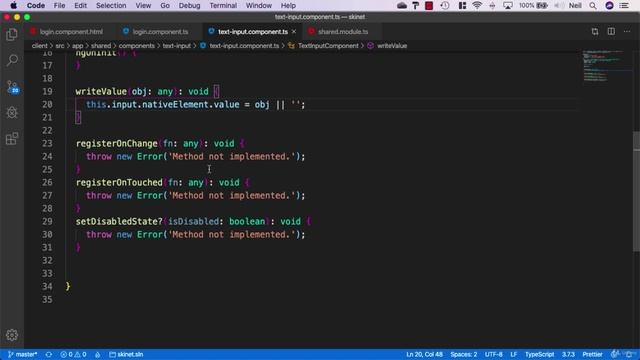Place cursor on registerOnChange method name

[x=117, y=143]
